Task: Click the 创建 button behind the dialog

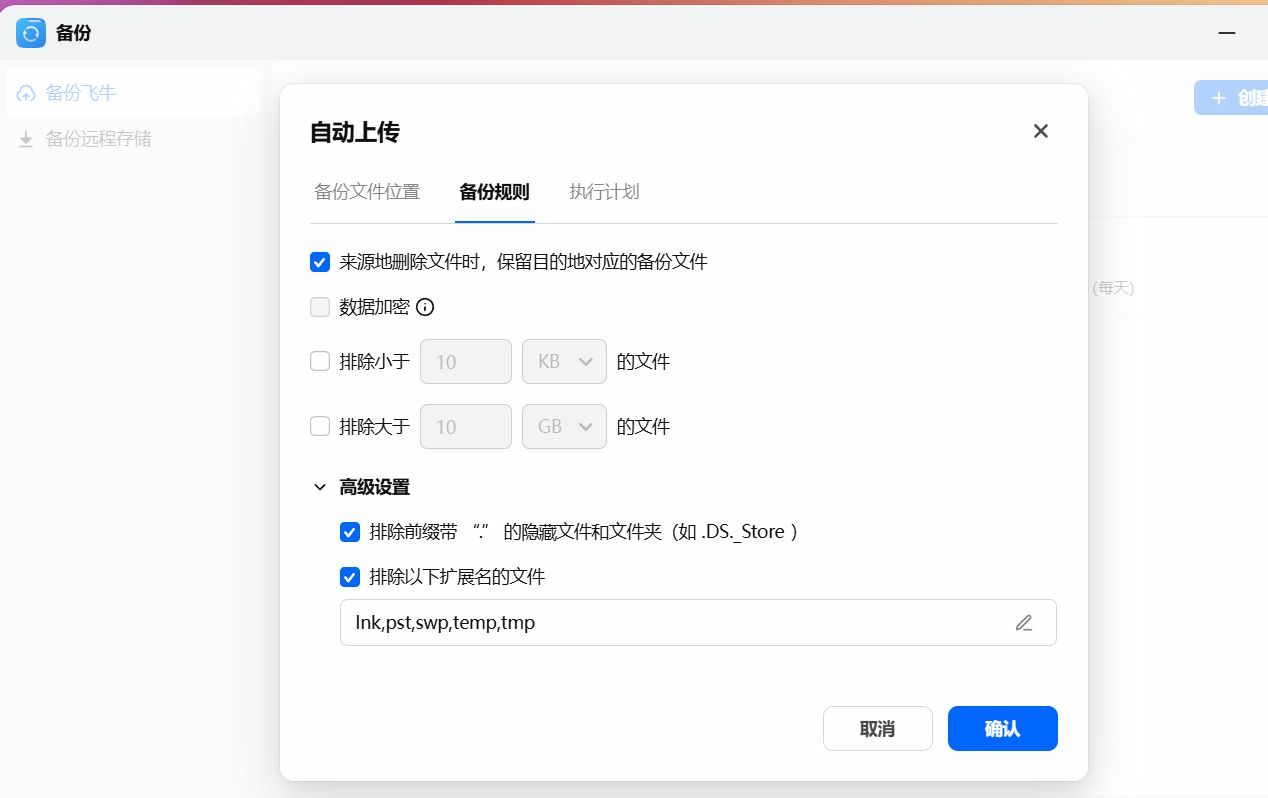Action: pyautogui.click(x=1231, y=98)
